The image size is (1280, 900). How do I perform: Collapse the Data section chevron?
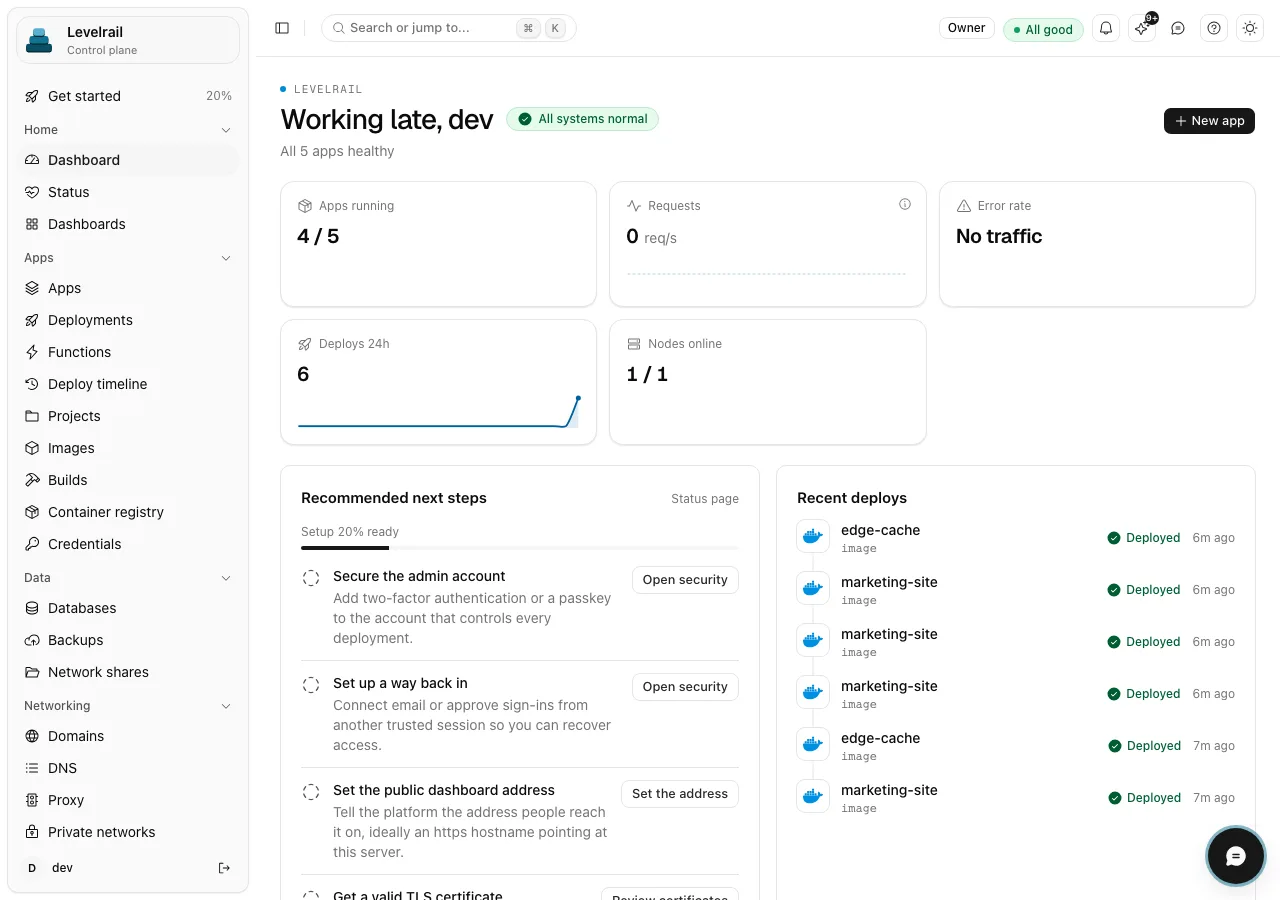click(226, 578)
